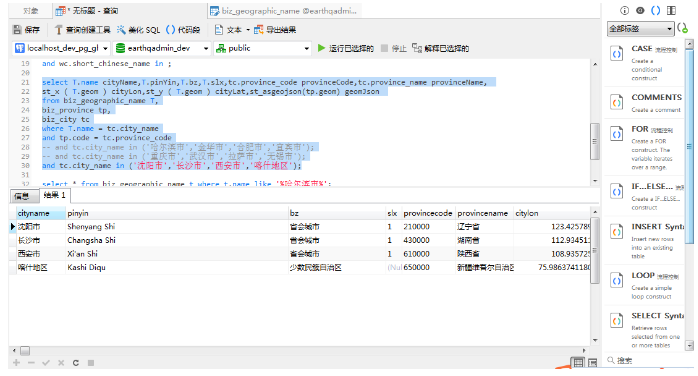The width and height of the screenshot is (698, 376).
Task: Click the code snippets parentheses icon
Action: click(x=656, y=11)
